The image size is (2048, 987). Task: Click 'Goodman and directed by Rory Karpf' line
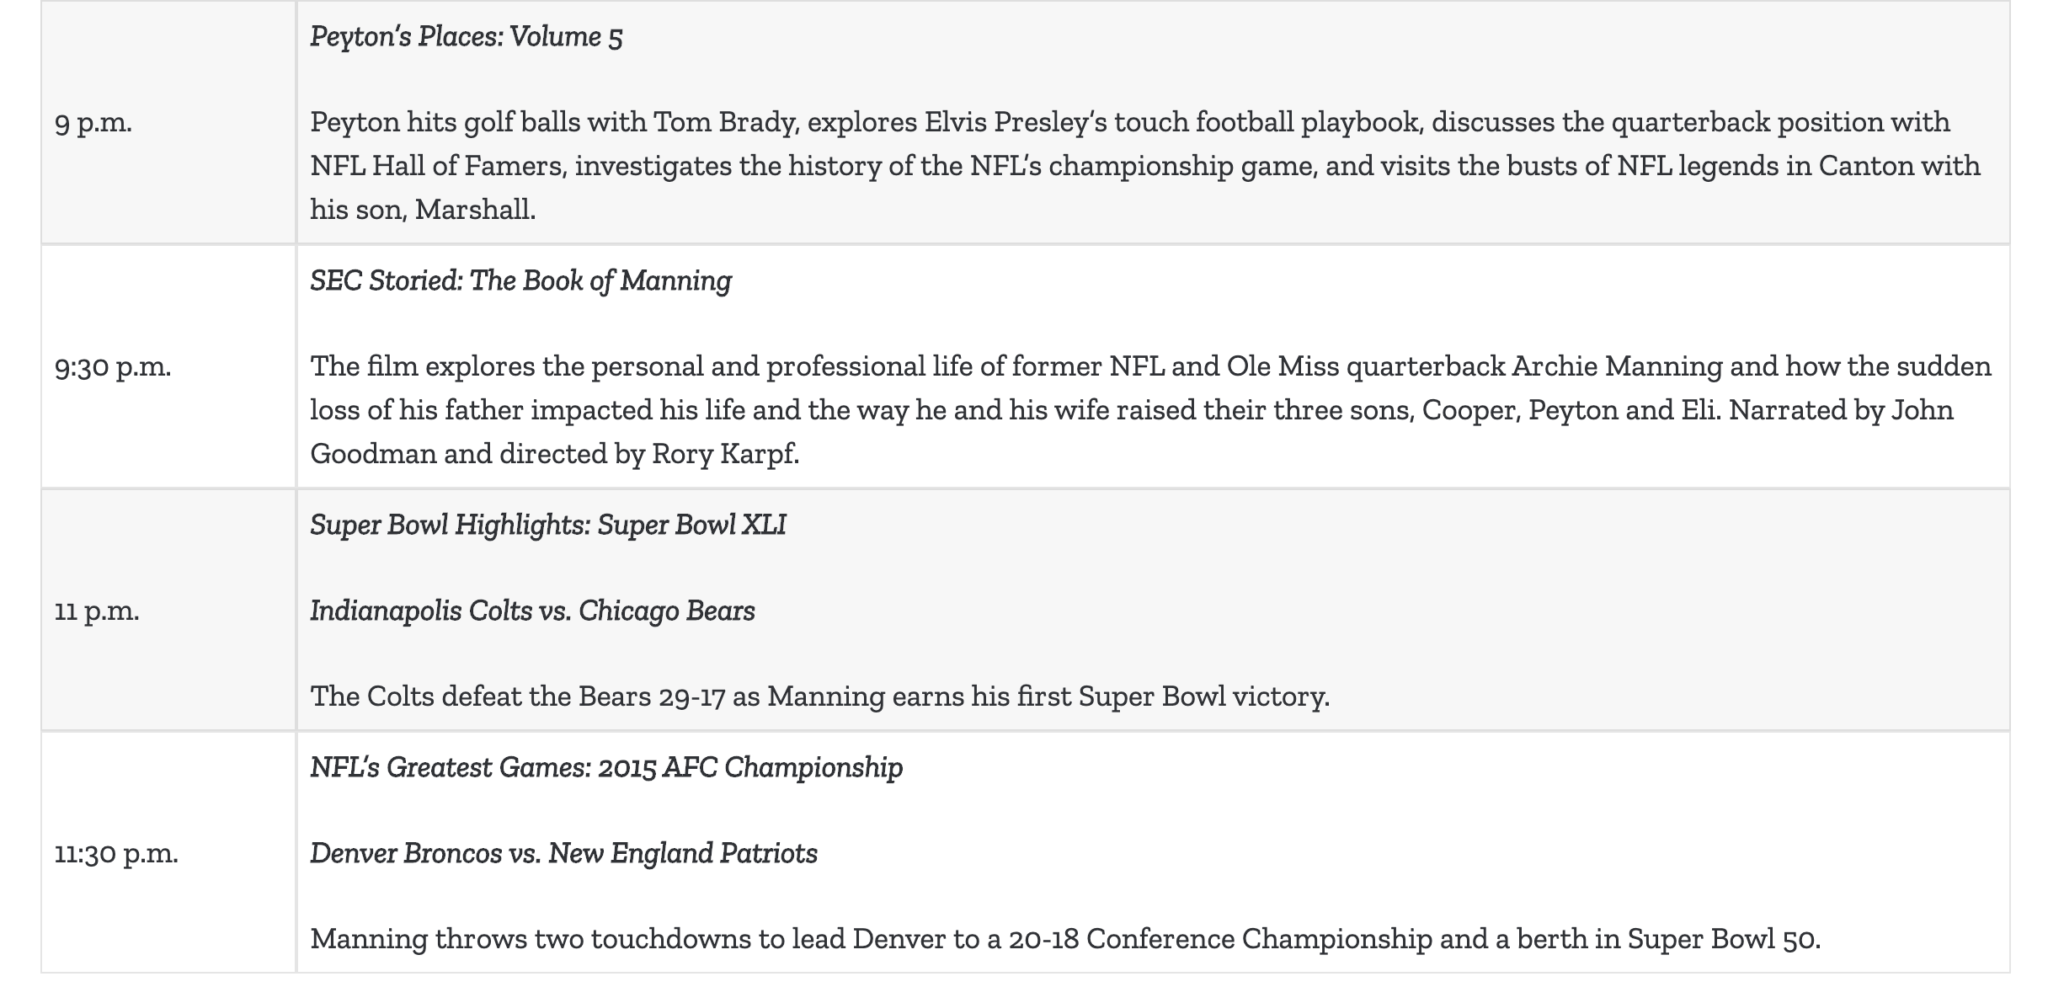tap(555, 455)
